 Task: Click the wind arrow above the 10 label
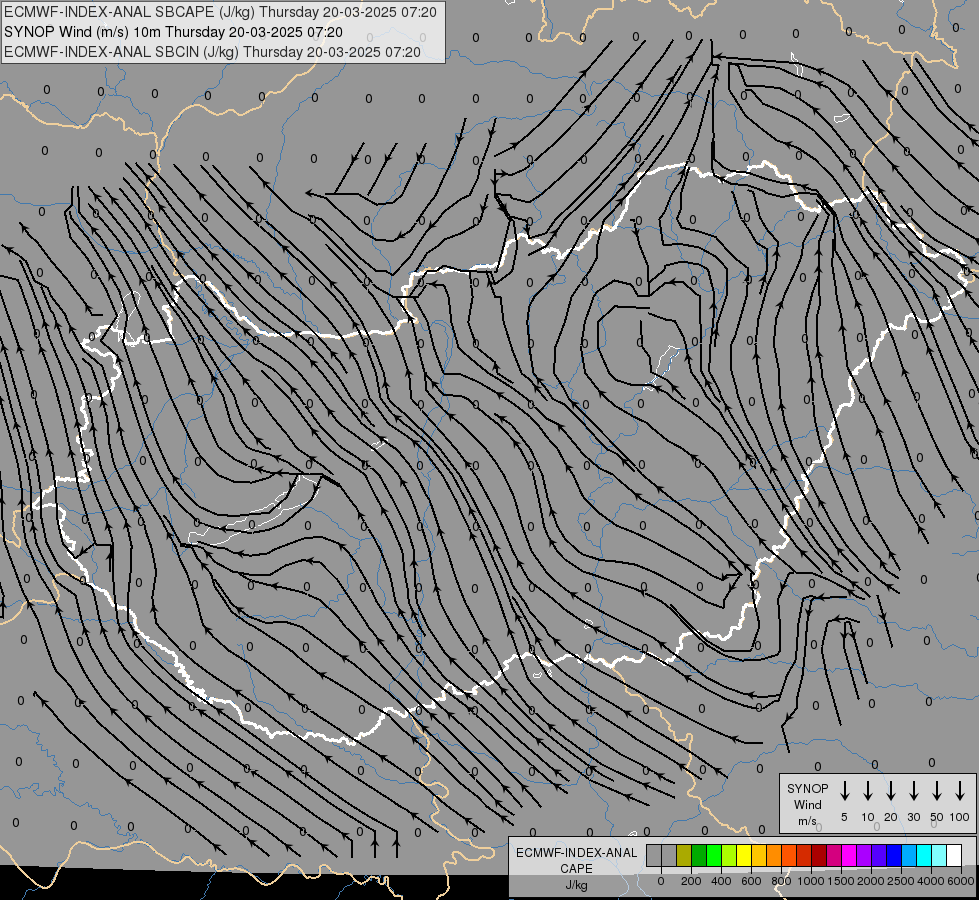coord(868,791)
